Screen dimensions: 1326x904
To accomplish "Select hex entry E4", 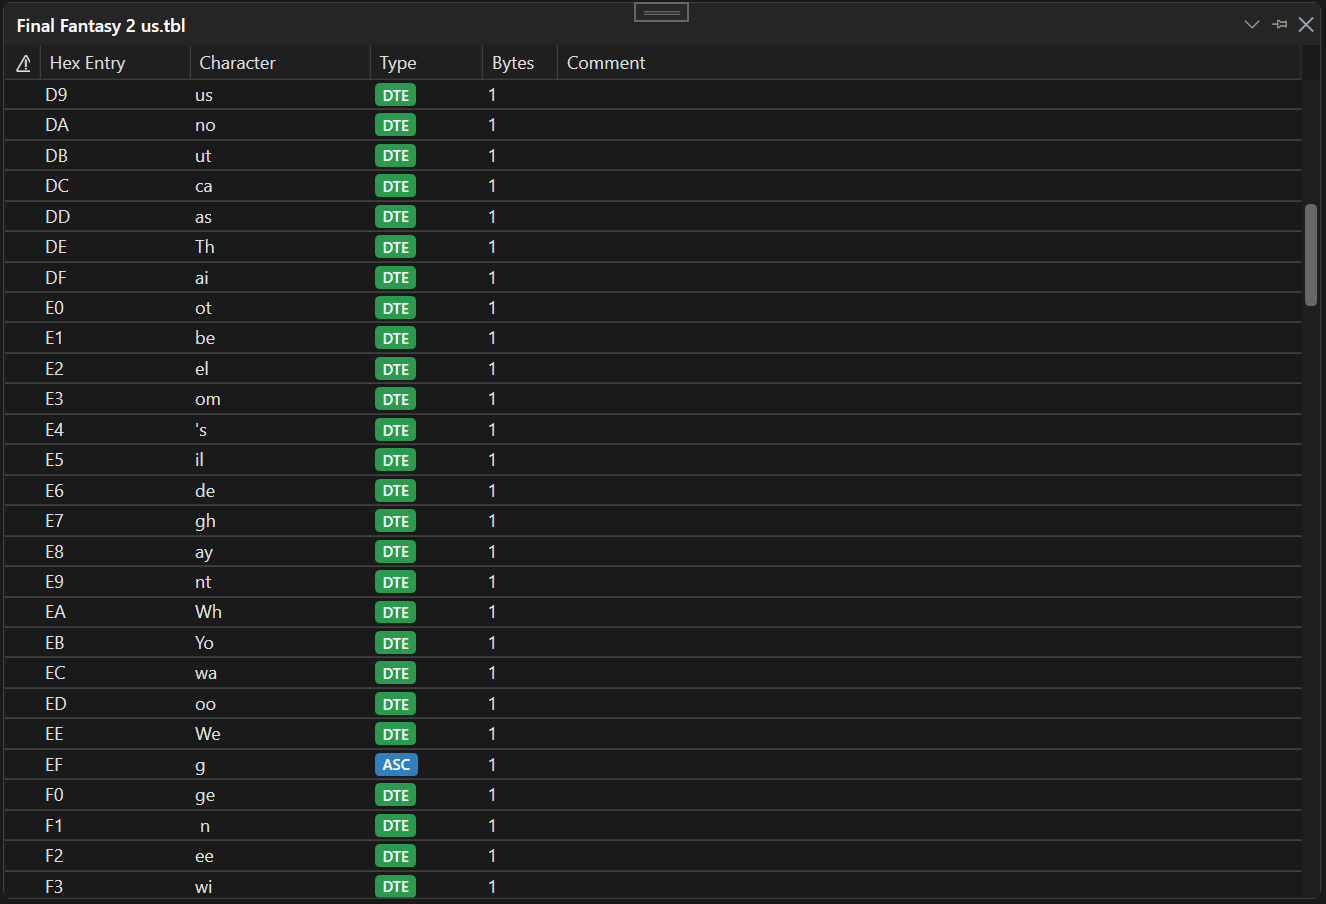I will (54, 430).
